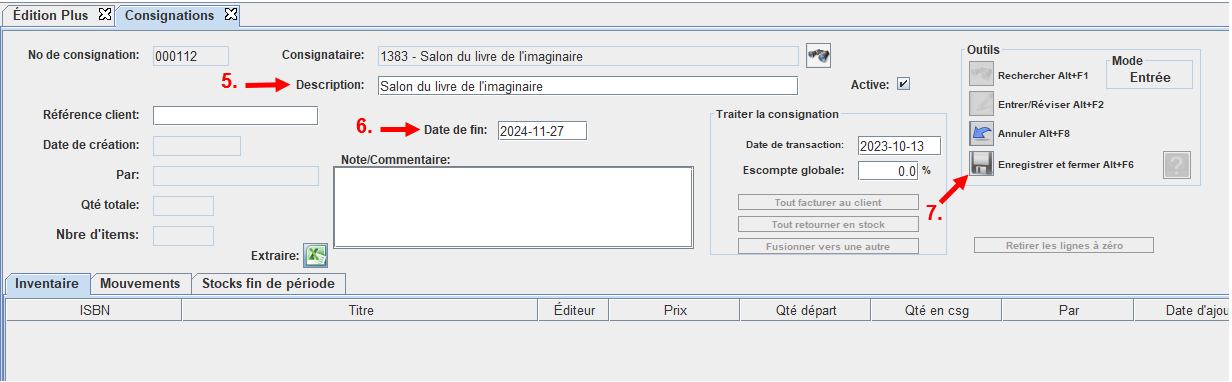Screen dimensions: 1232x382
Task: Select the Inventaire tab
Action: [x=47, y=284]
